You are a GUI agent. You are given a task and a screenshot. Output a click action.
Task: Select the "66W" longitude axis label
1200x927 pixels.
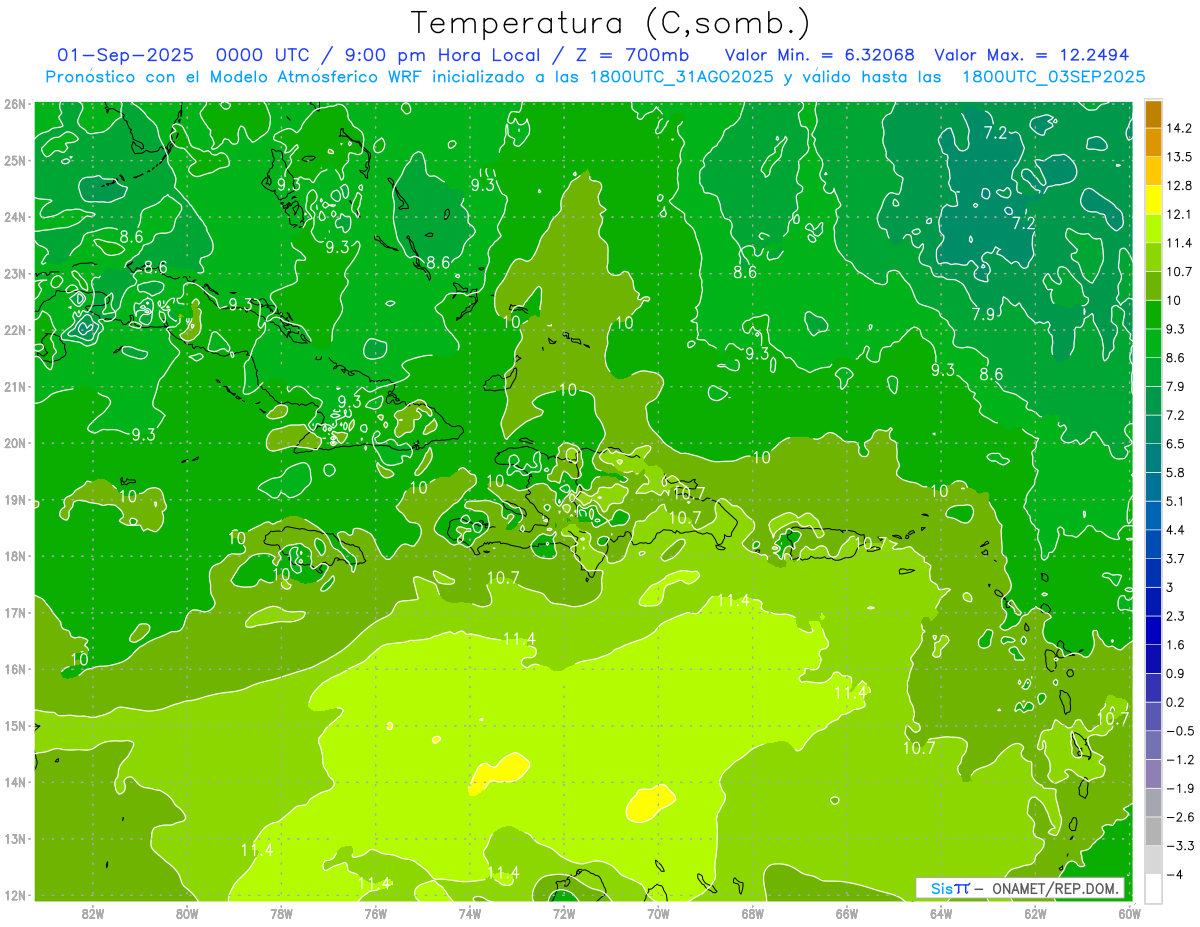click(847, 912)
